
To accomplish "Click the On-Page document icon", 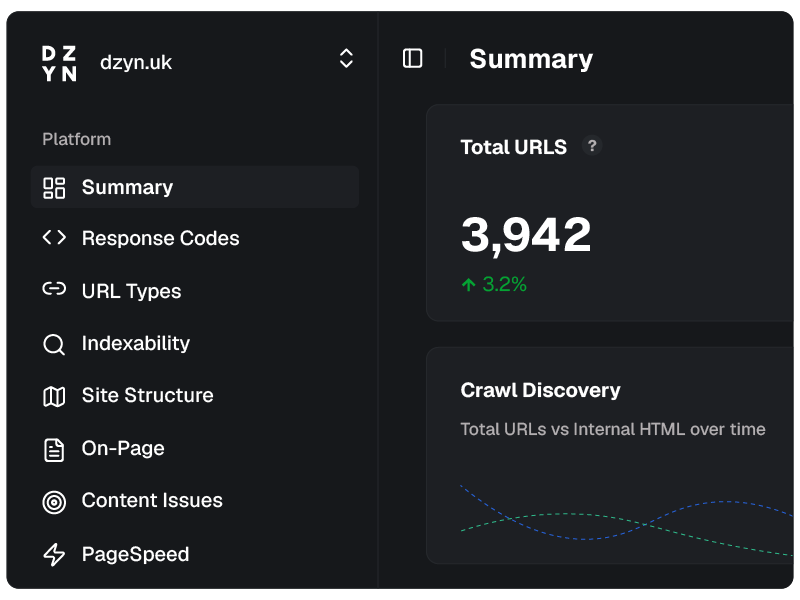I will coord(54,449).
